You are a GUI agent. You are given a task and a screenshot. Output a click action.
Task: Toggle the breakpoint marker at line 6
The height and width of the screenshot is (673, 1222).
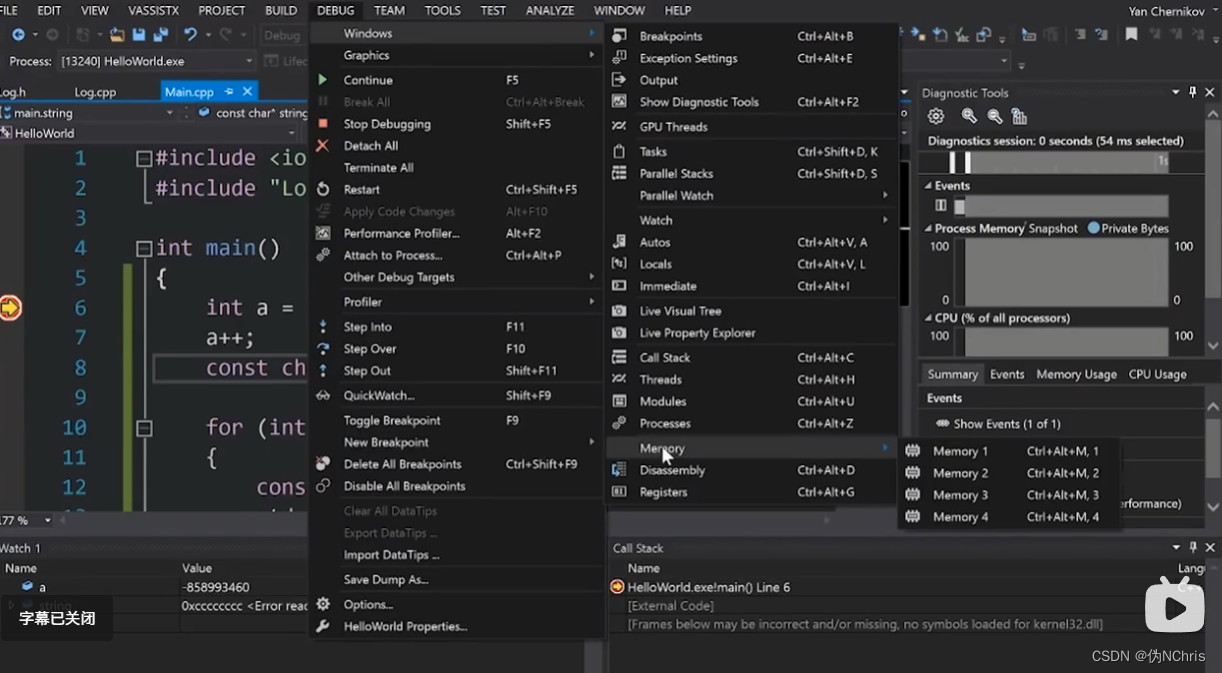coord(11,308)
